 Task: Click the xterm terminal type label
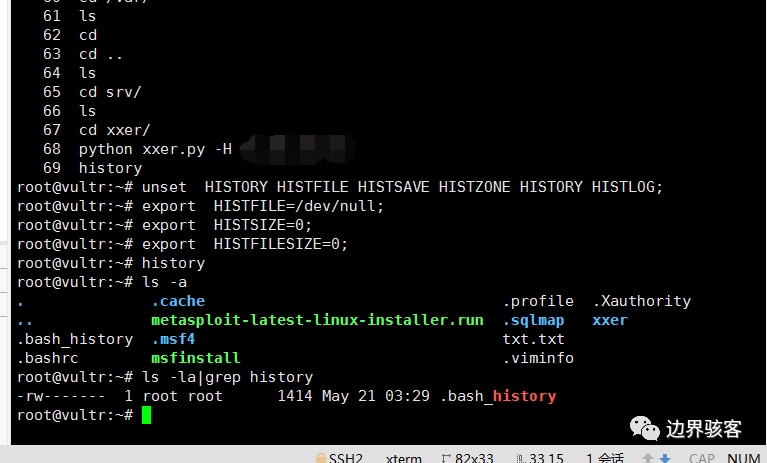pos(403,458)
